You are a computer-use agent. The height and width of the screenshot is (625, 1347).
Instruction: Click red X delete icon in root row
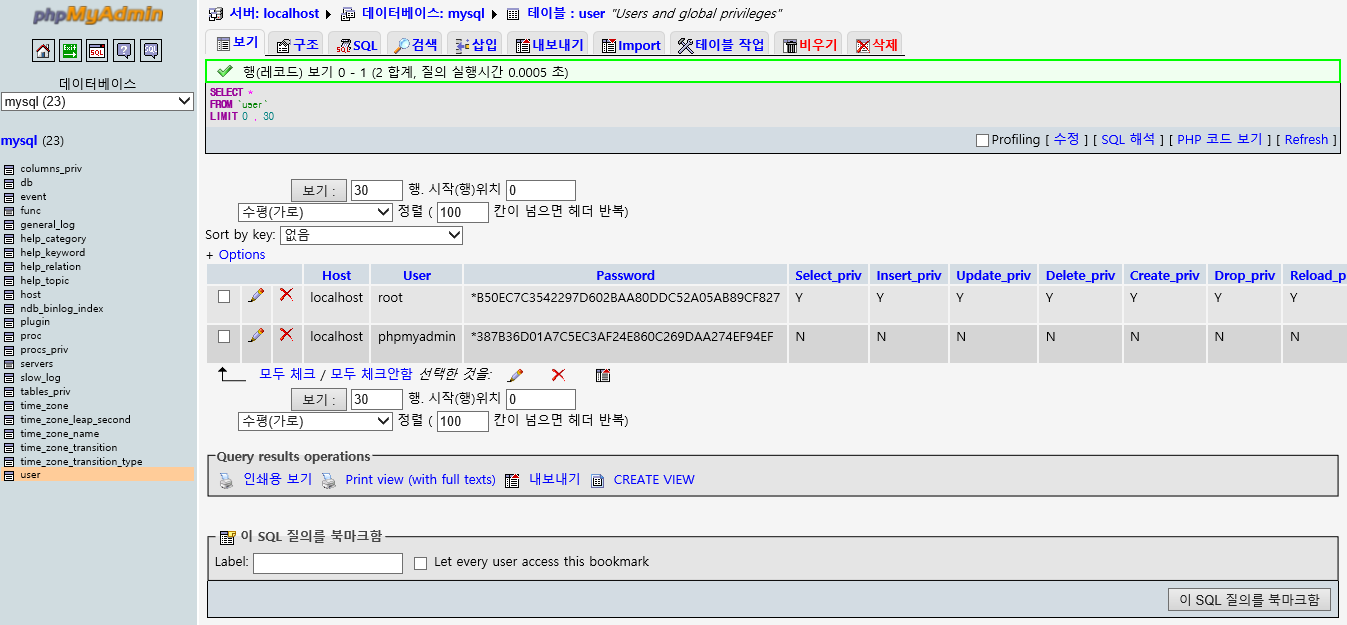[x=286, y=295]
